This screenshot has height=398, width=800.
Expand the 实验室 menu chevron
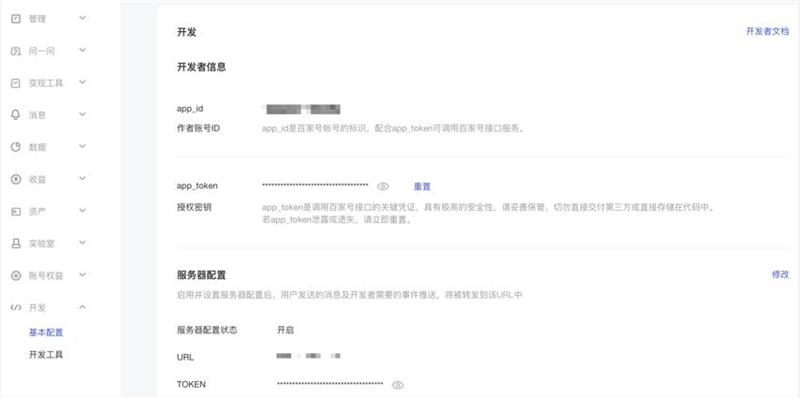click(x=83, y=243)
